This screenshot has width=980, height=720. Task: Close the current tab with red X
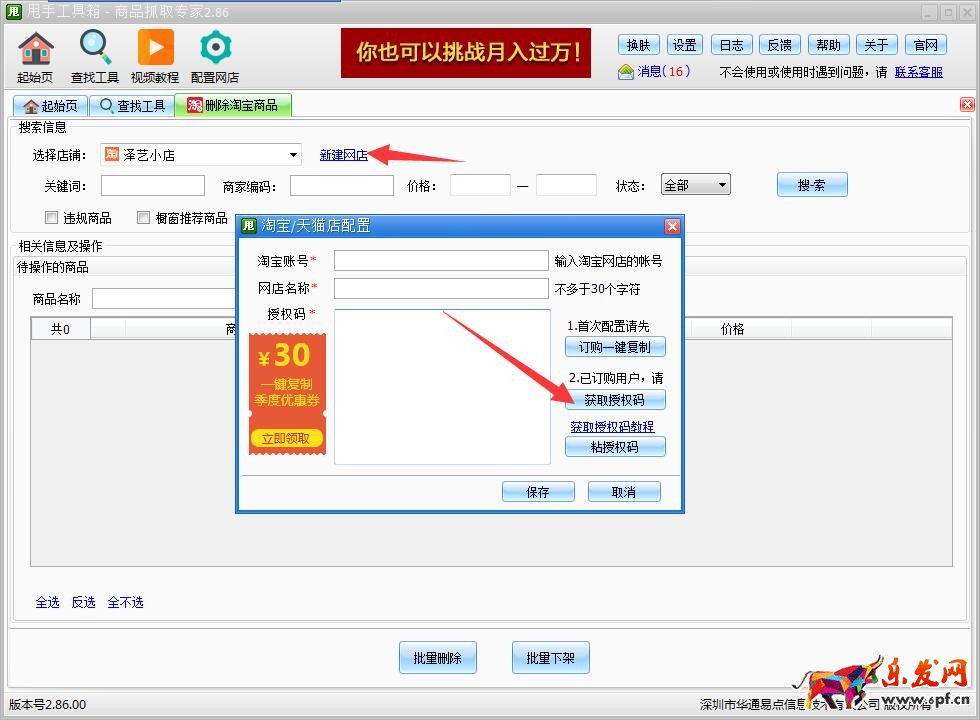(x=967, y=105)
